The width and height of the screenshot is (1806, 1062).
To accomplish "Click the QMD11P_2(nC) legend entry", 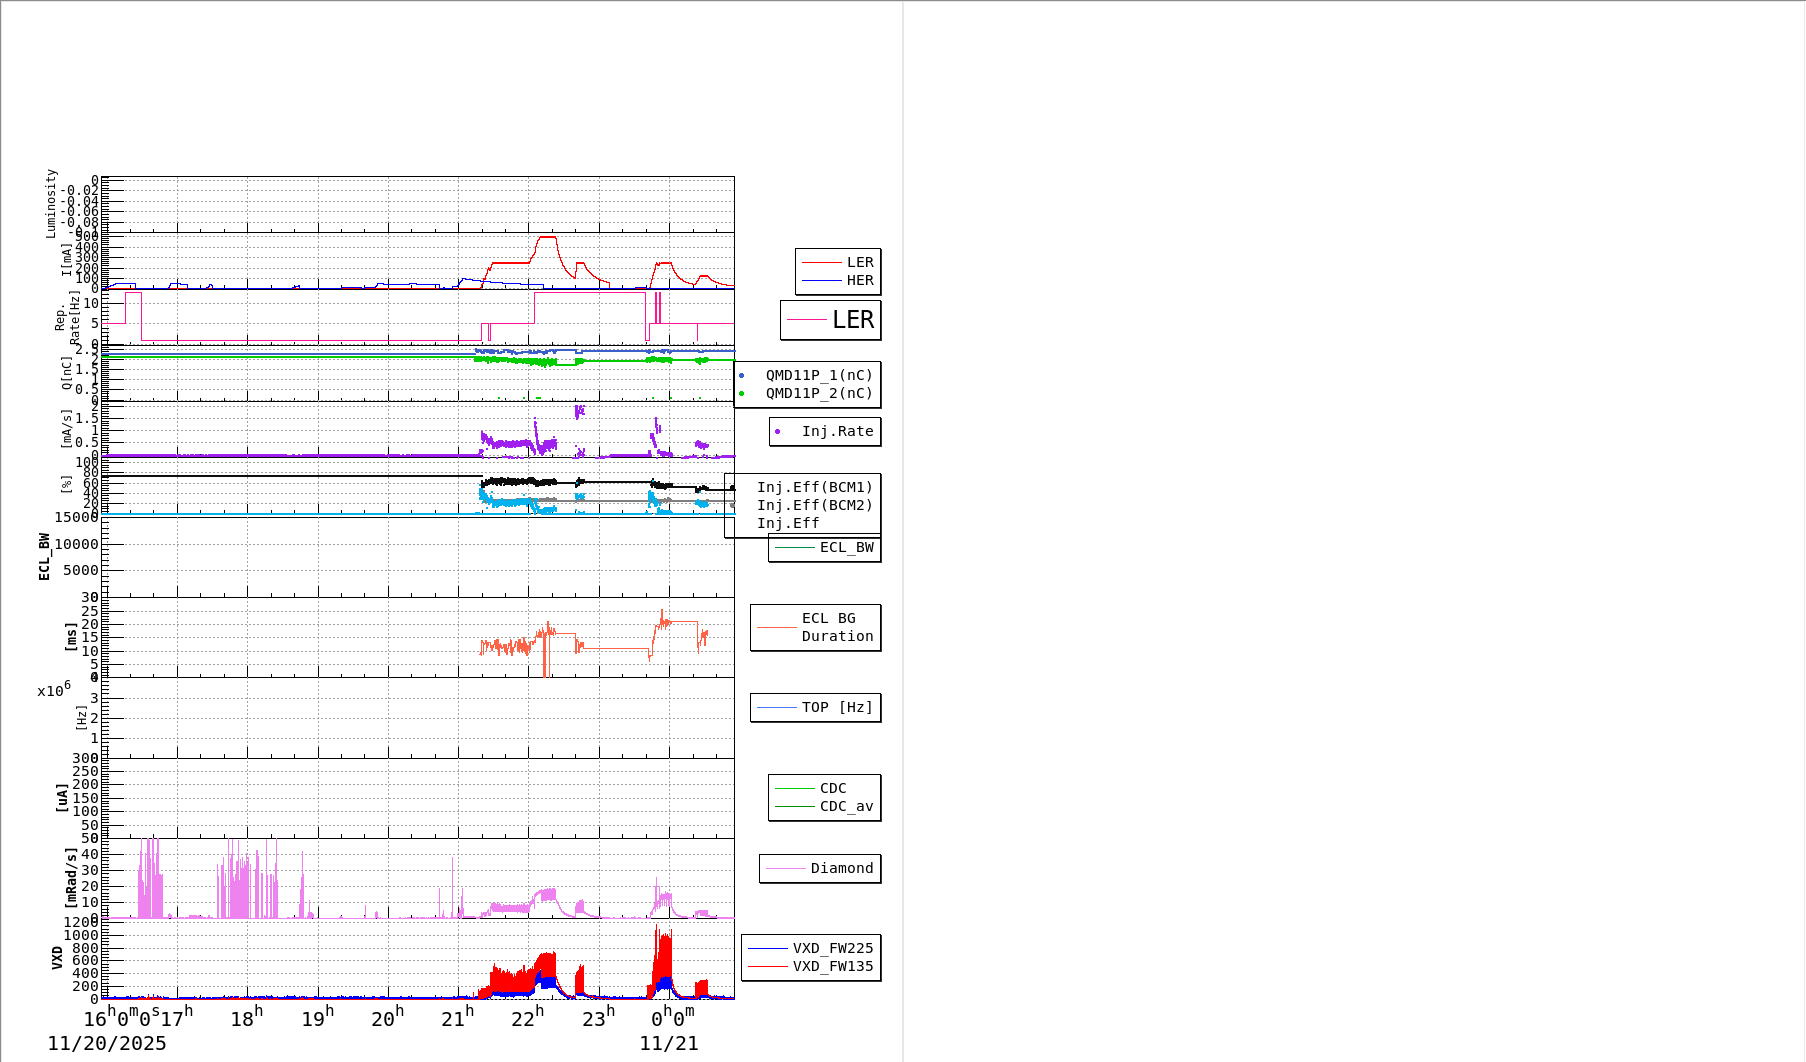I will click(x=819, y=394).
